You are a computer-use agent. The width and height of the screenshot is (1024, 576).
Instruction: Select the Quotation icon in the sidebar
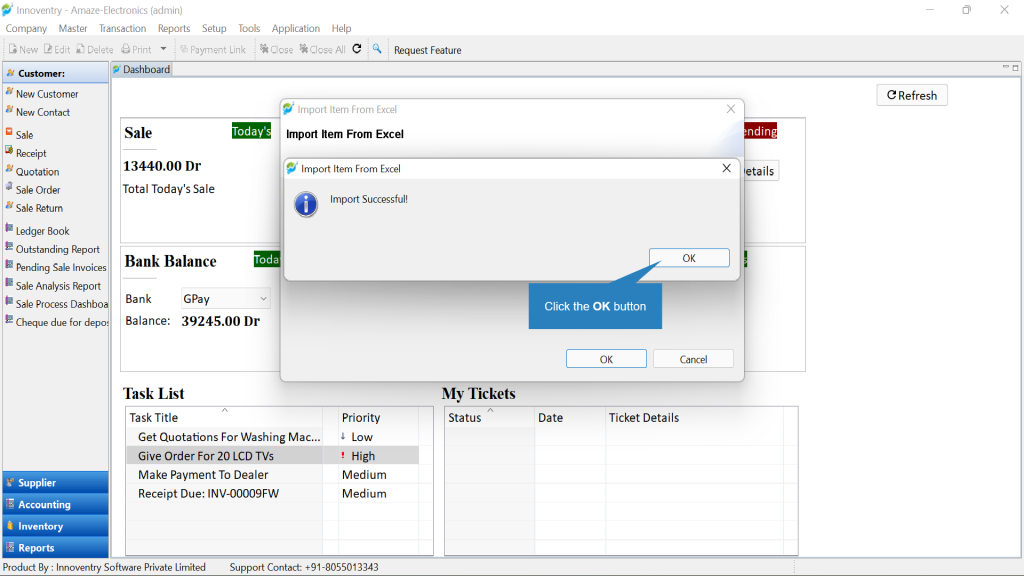(x=9, y=169)
